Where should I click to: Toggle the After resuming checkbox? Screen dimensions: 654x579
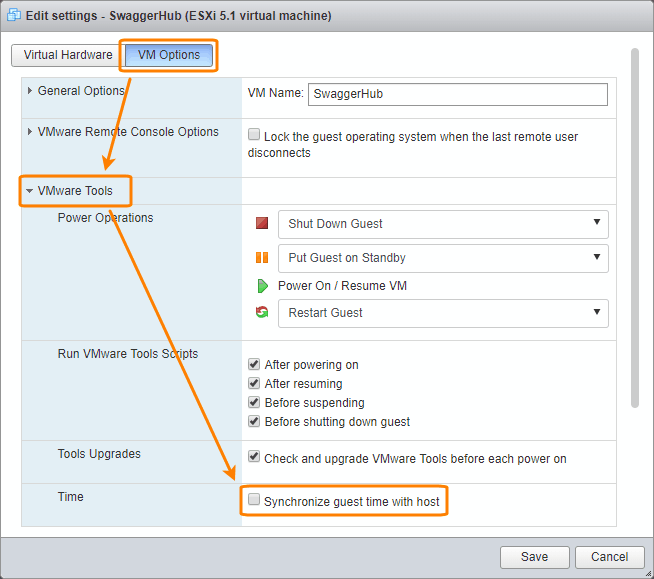click(x=254, y=384)
